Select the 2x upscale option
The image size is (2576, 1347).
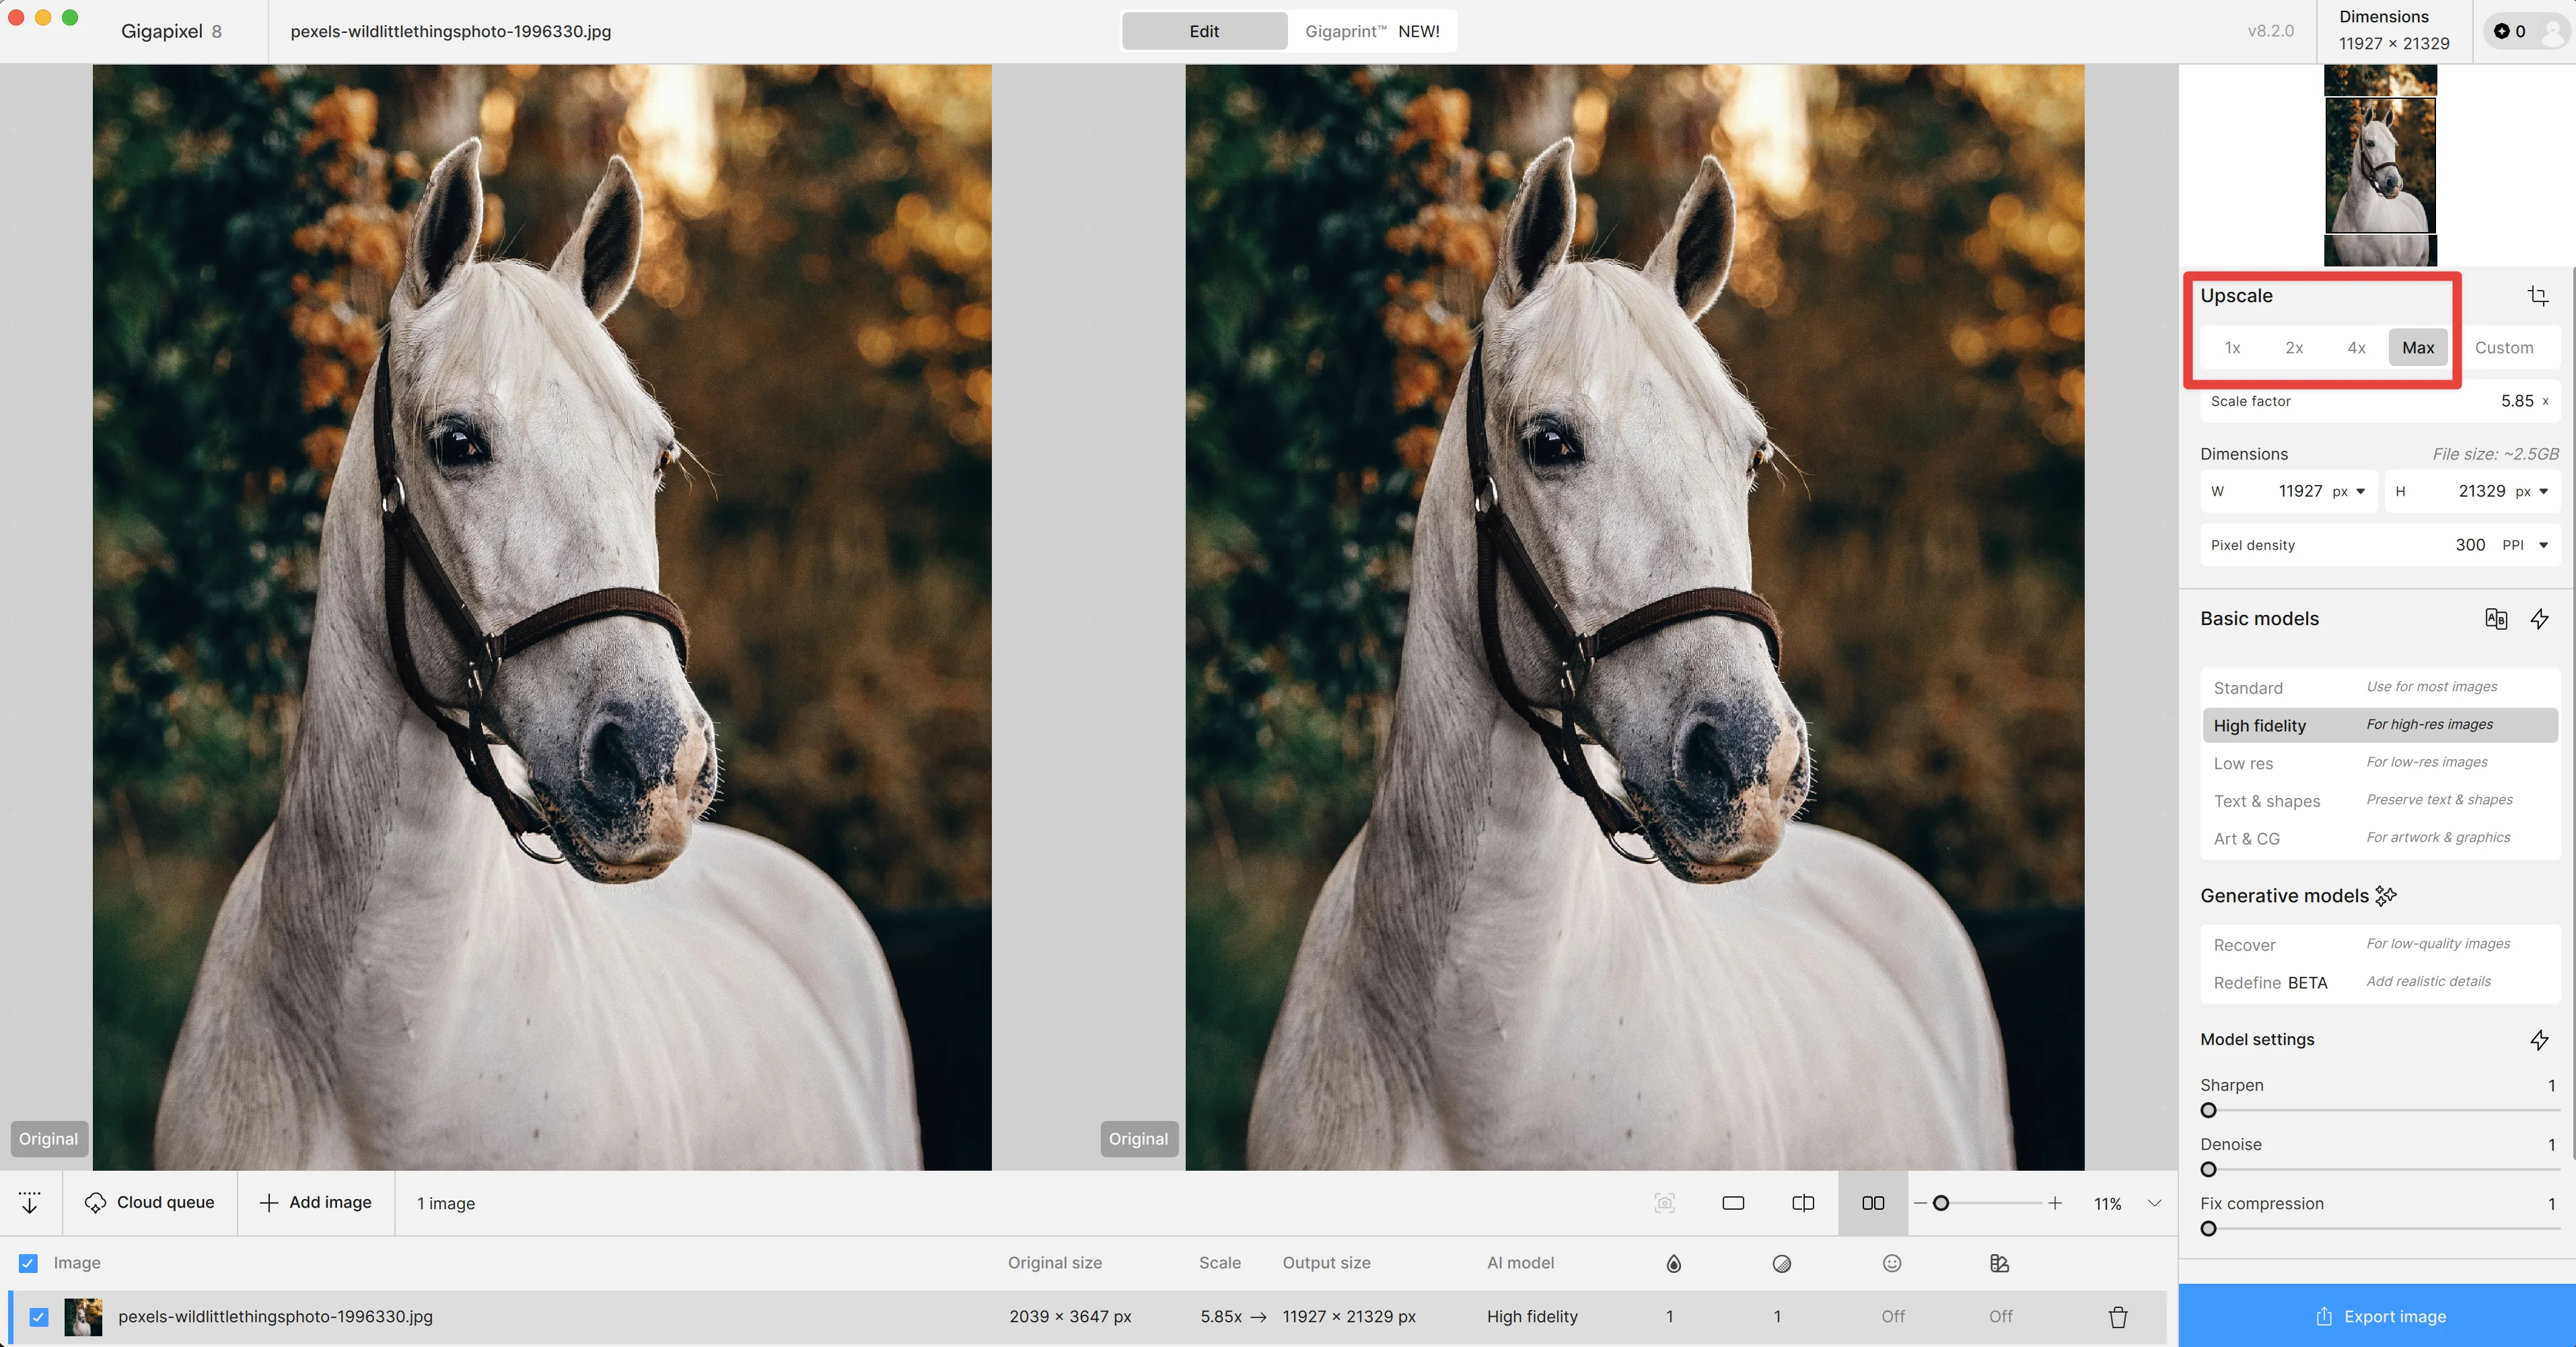2294,348
